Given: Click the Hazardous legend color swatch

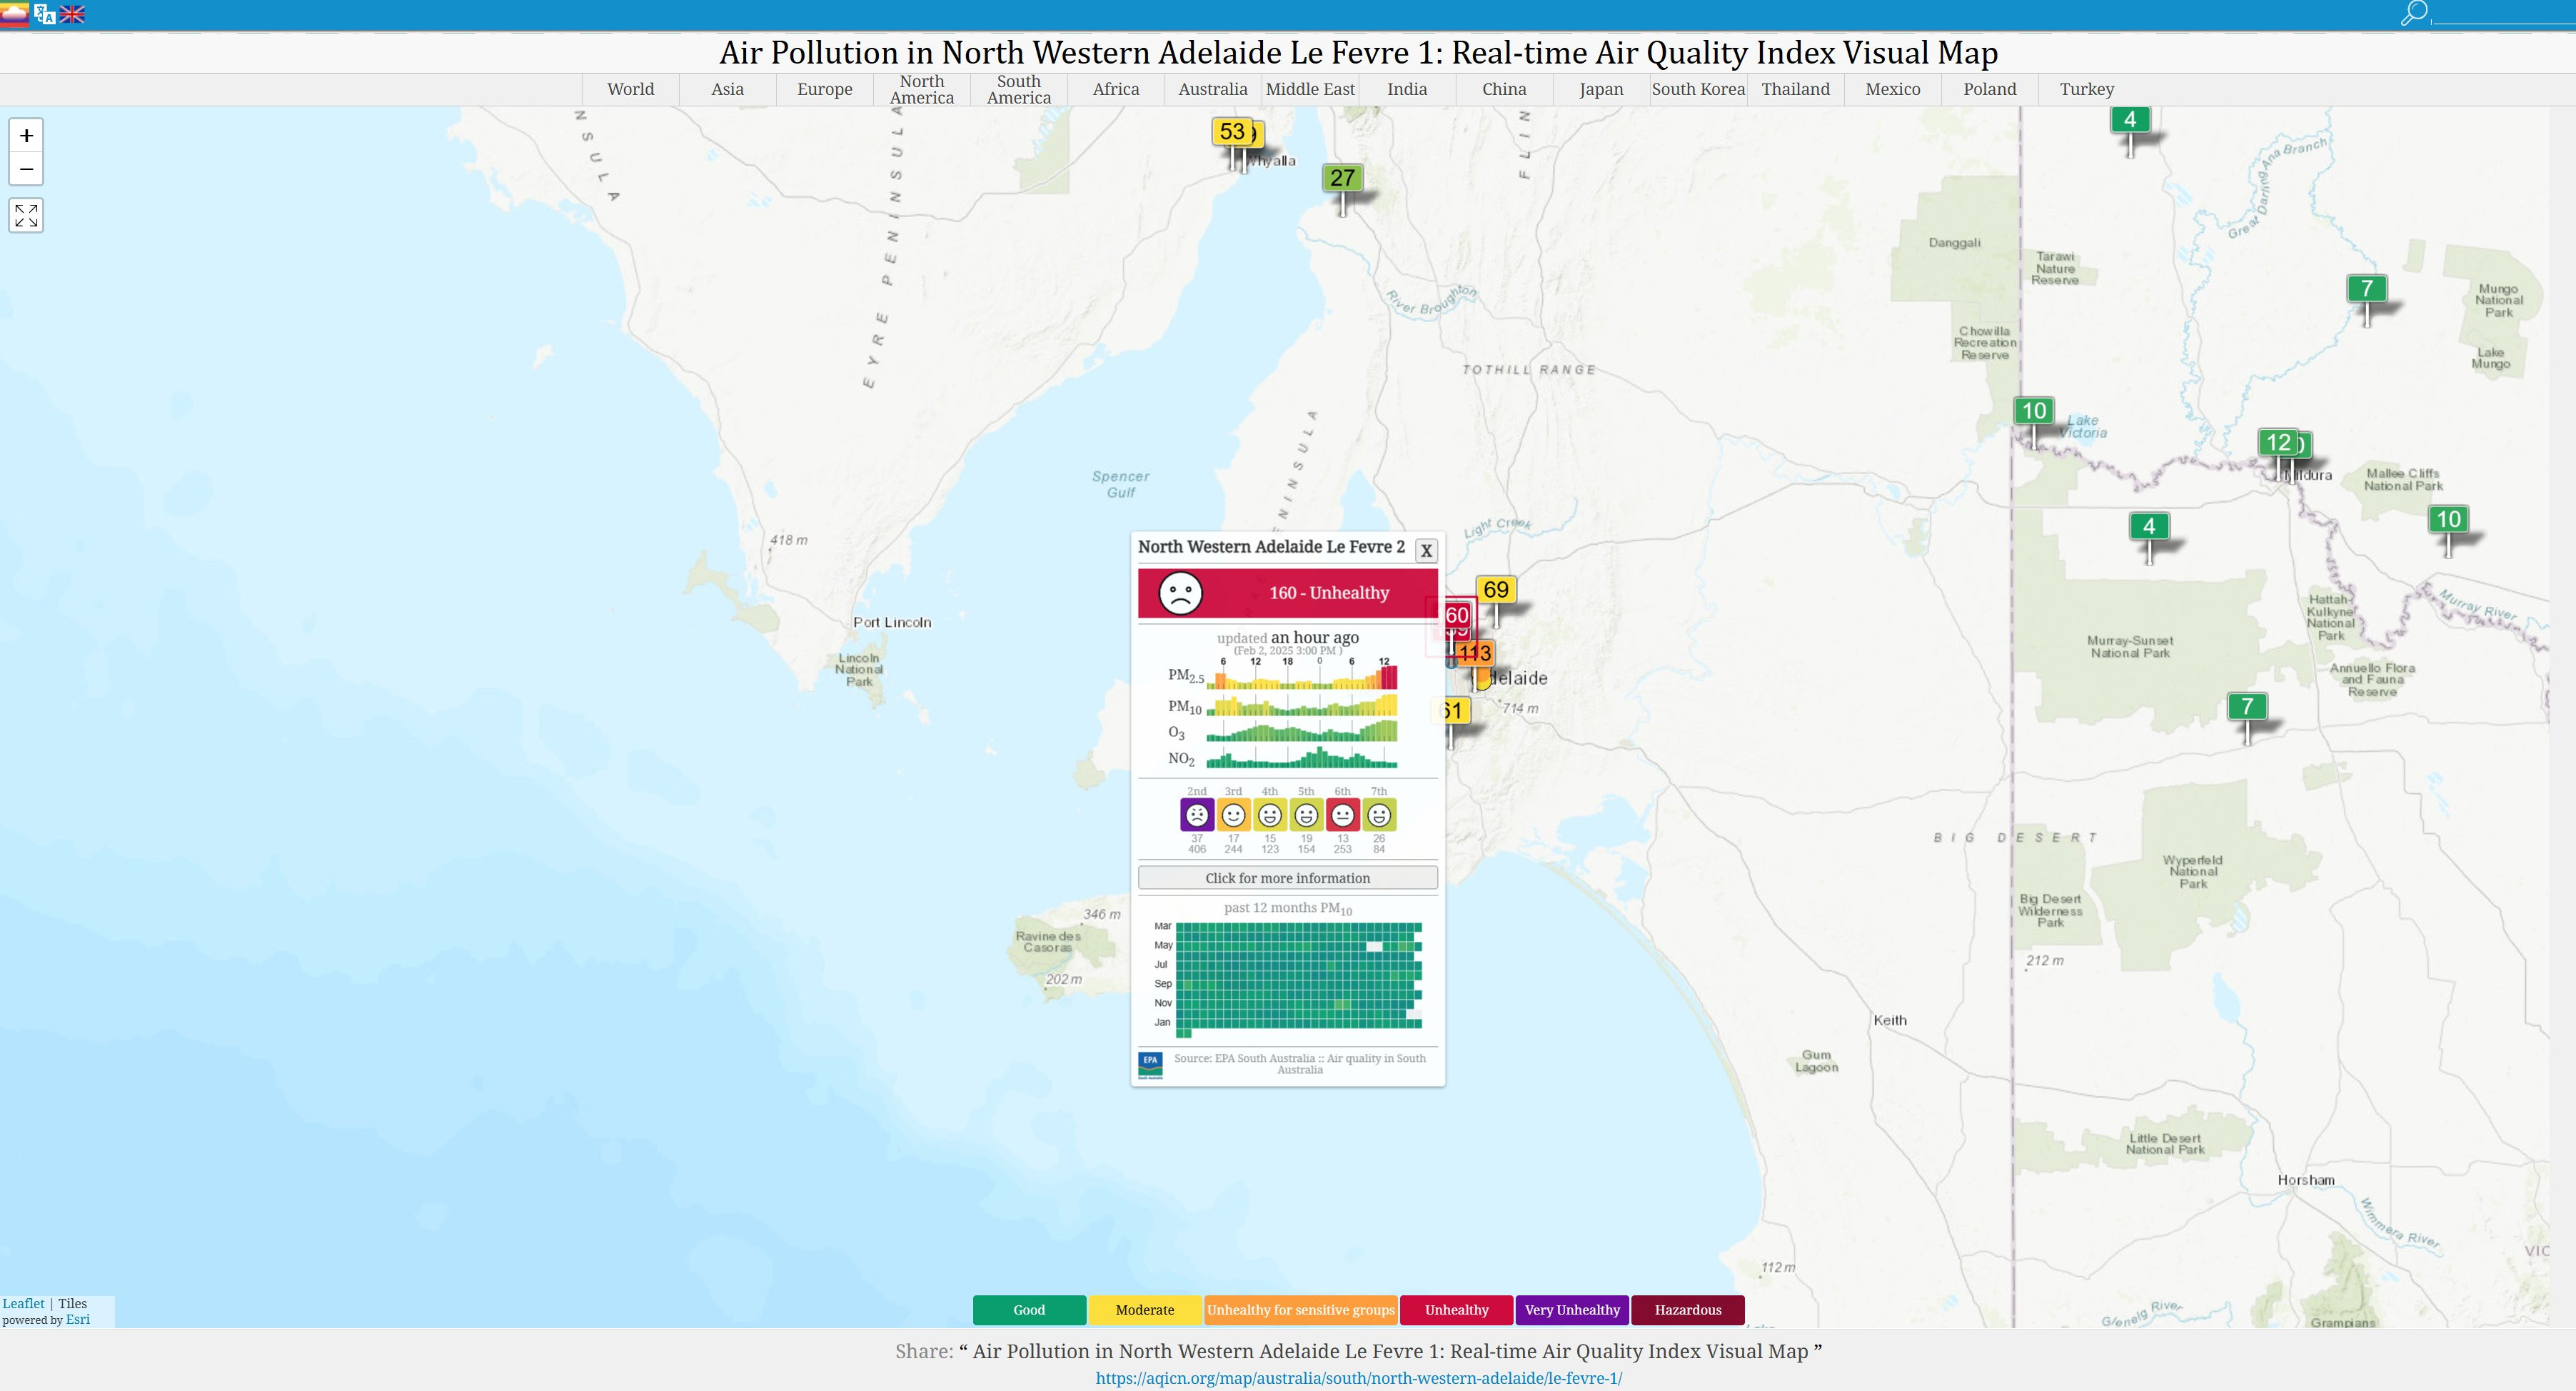Looking at the screenshot, I should (1687, 1310).
